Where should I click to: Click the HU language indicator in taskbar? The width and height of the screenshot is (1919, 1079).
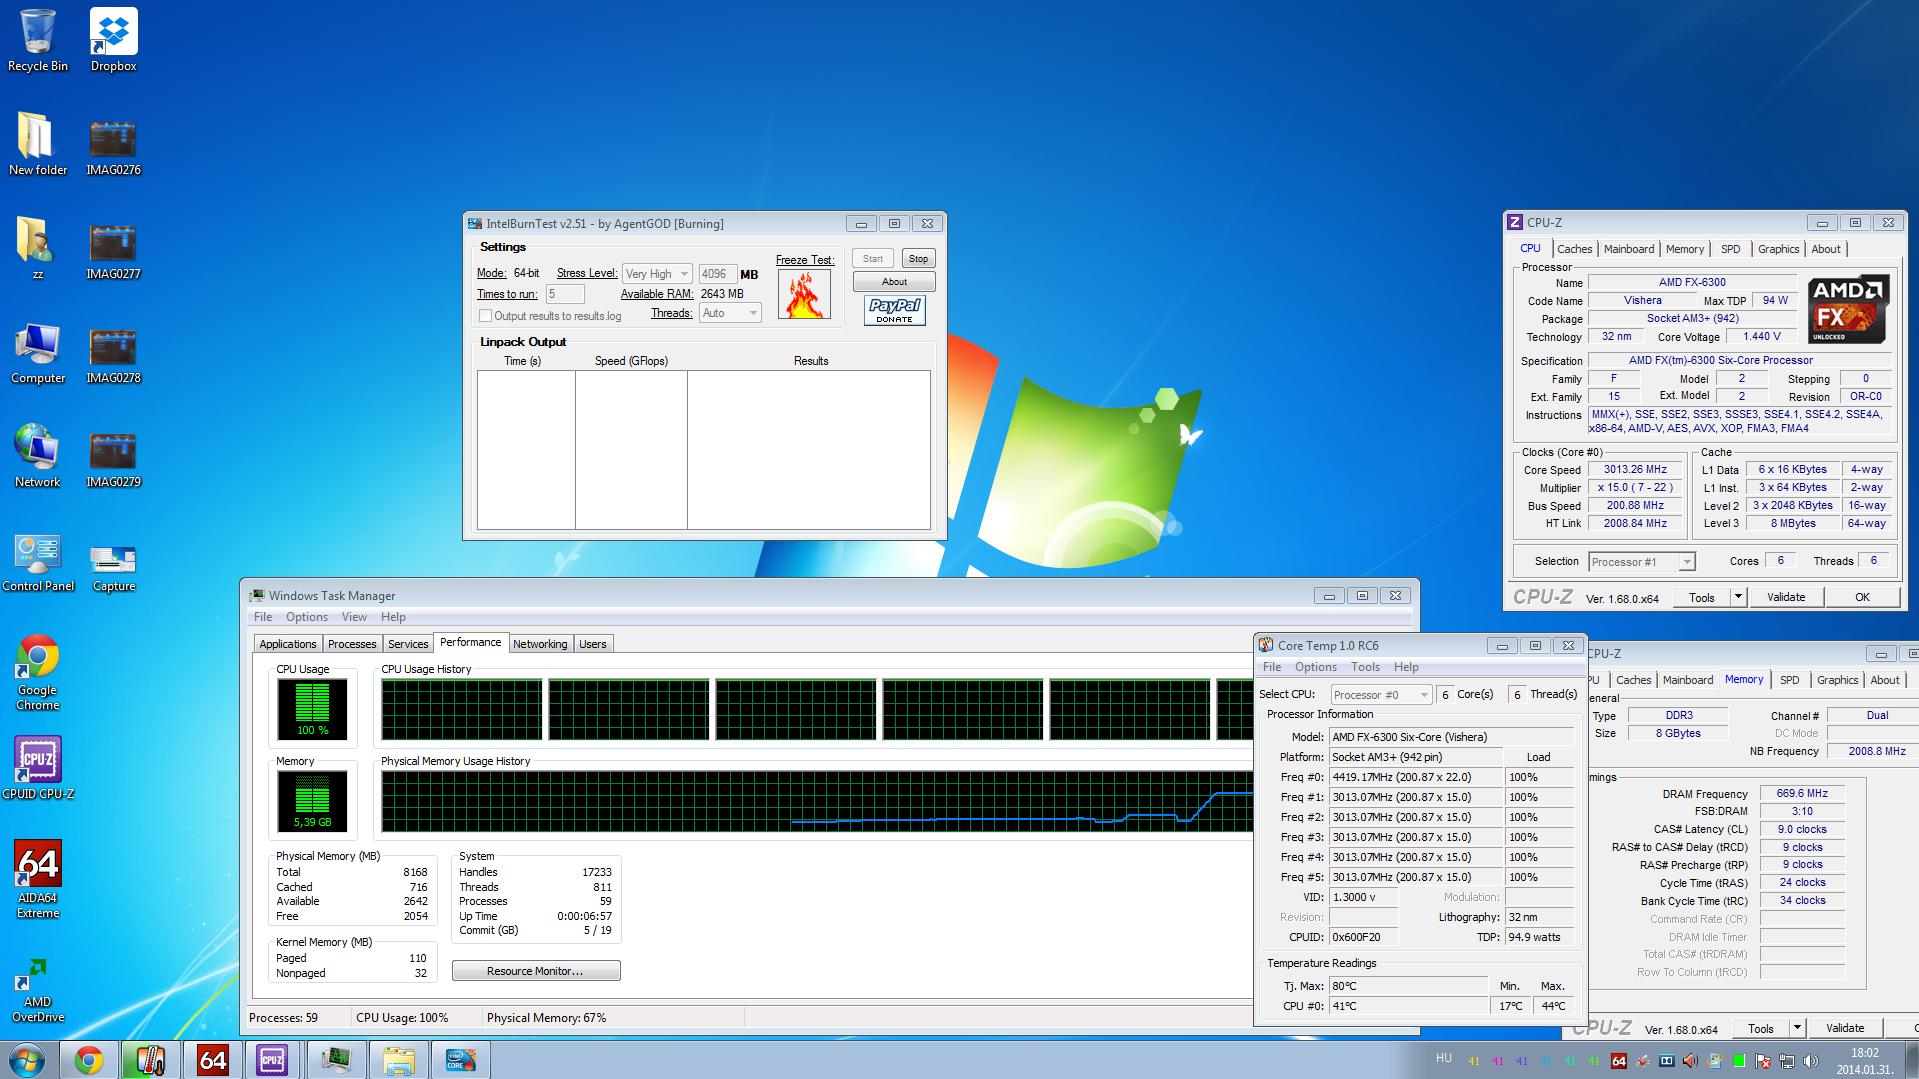1443,1058
